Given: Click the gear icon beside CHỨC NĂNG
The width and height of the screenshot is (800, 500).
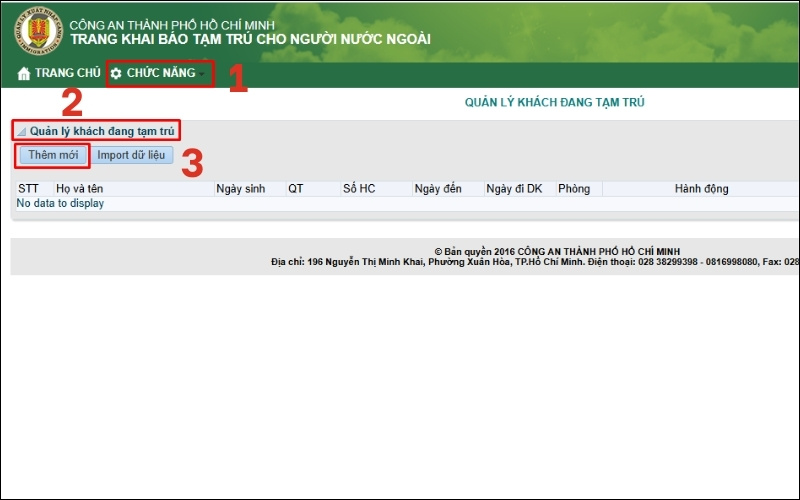Looking at the screenshot, I should coord(116,74).
